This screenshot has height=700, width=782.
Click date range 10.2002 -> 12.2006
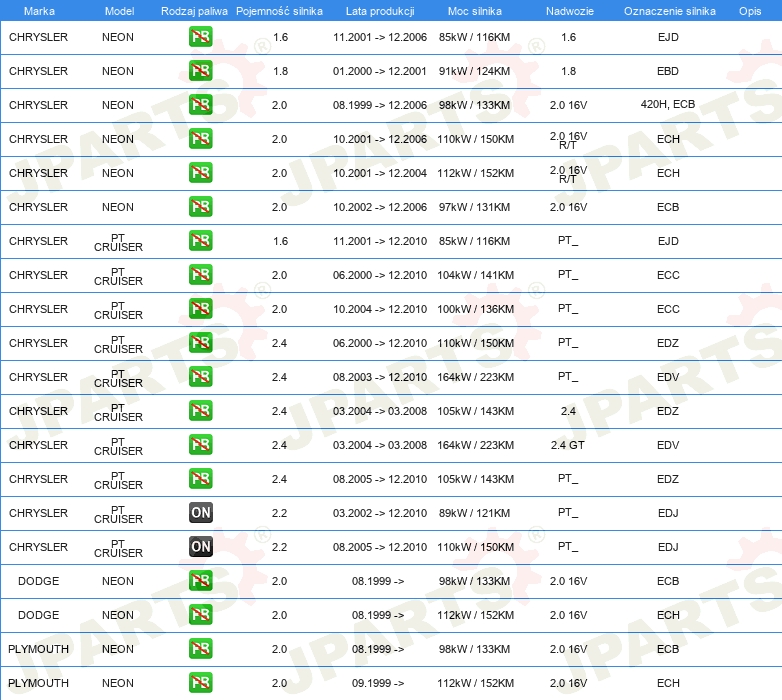(380, 207)
